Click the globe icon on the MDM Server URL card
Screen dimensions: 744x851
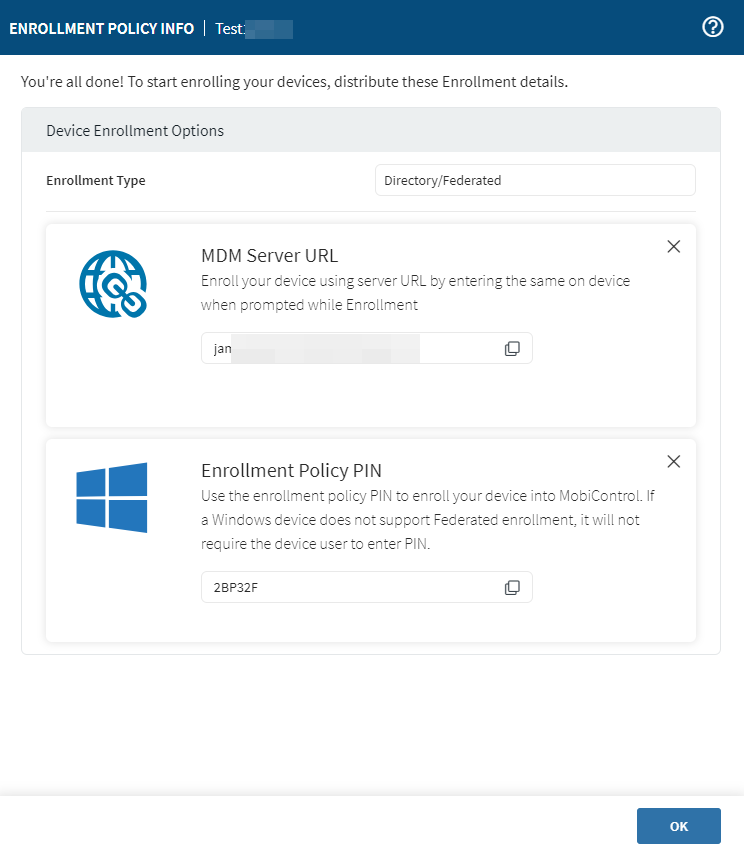point(112,284)
